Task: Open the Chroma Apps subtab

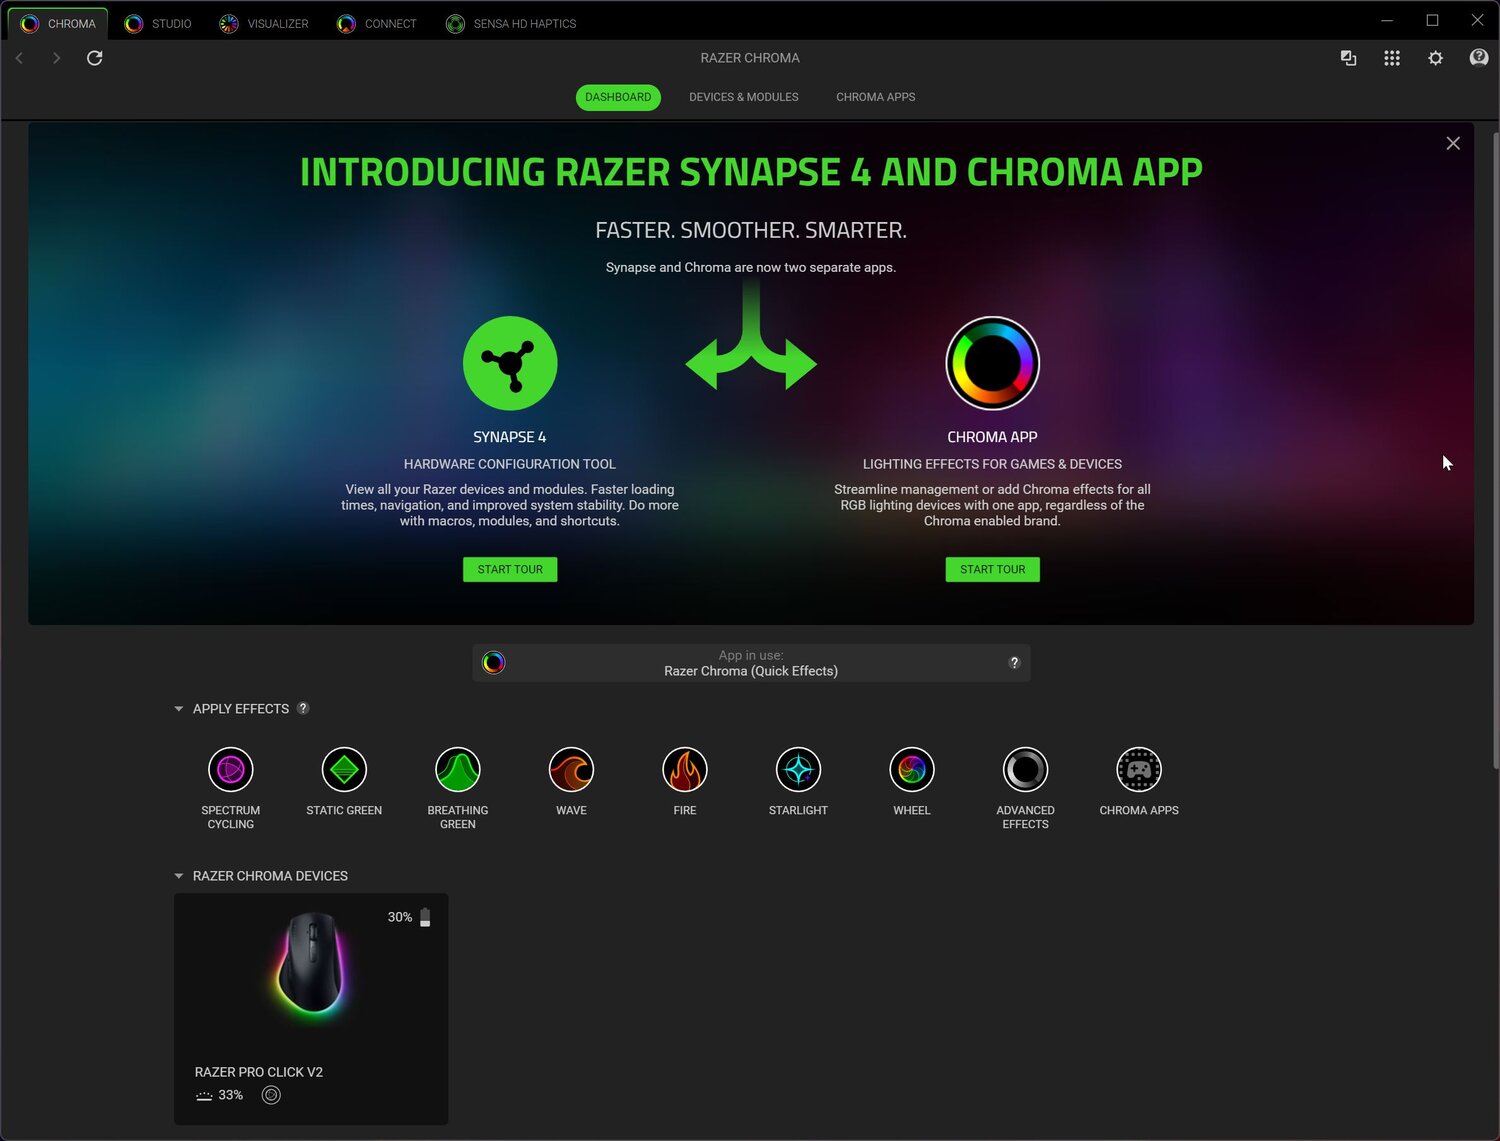Action: pyautogui.click(x=876, y=97)
